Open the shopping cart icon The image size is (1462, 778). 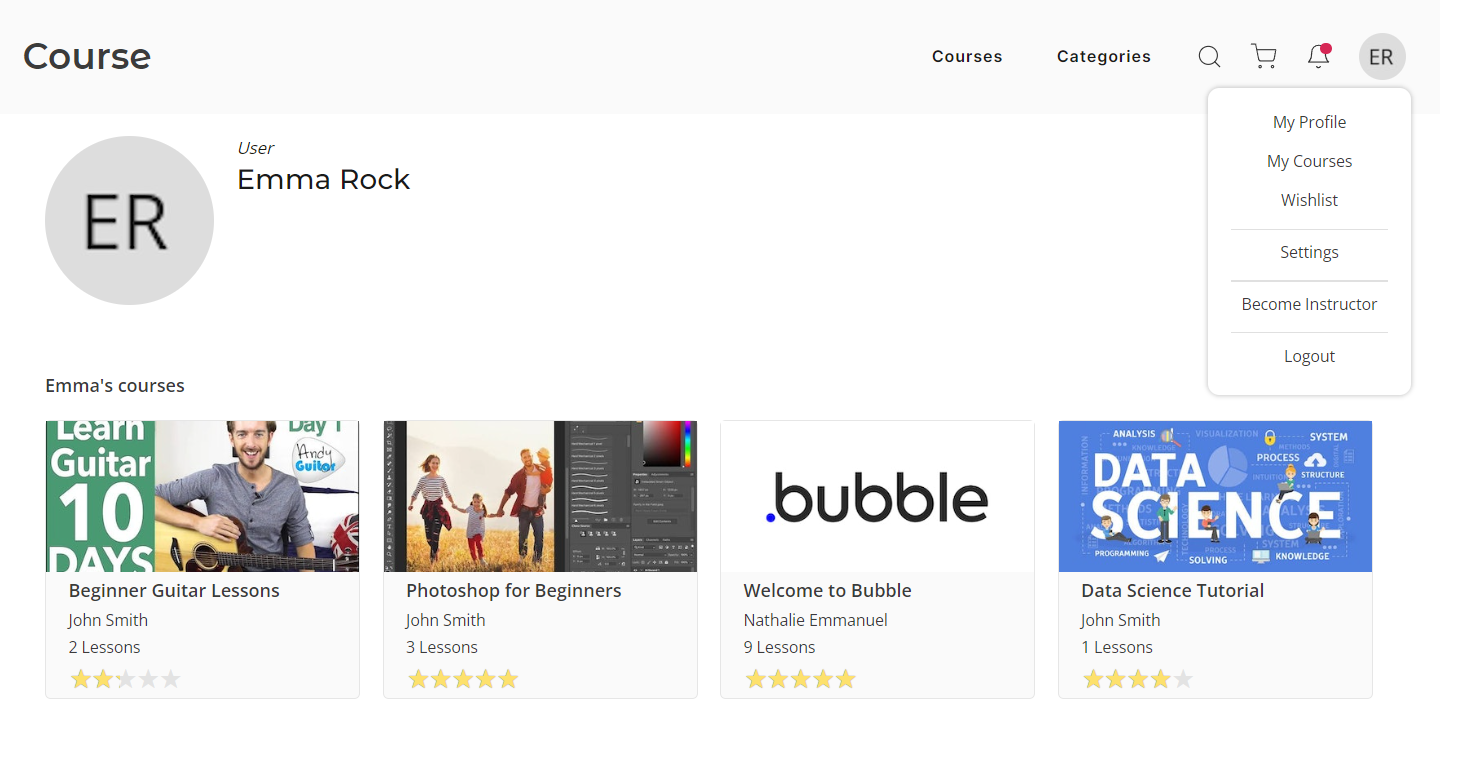pos(1264,57)
